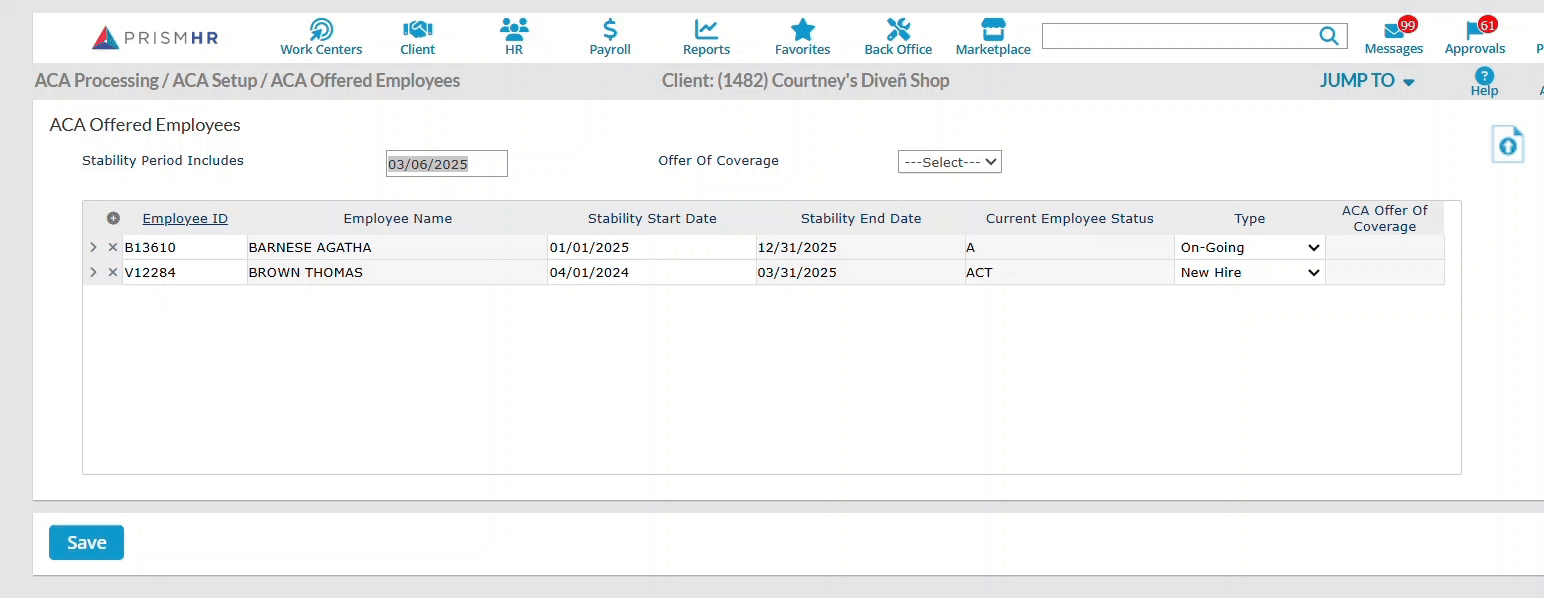This screenshot has height=598, width=1544.
Task: Click the Help question mark icon
Action: pyautogui.click(x=1484, y=76)
